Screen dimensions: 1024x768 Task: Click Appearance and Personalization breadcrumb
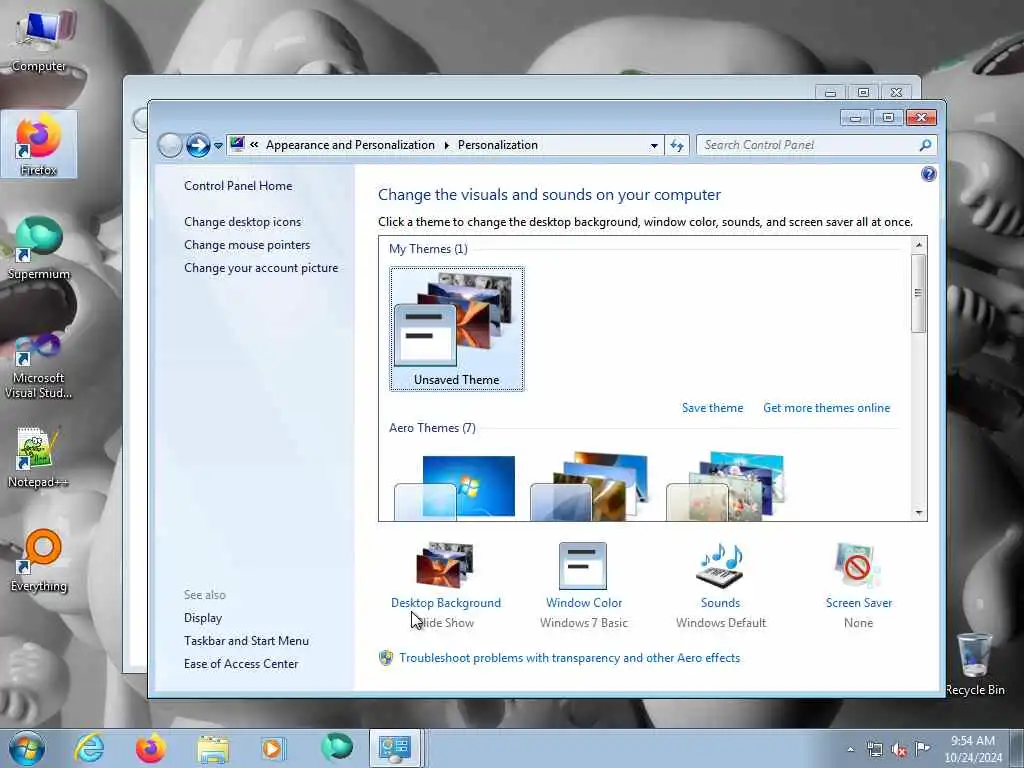coord(350,145)
